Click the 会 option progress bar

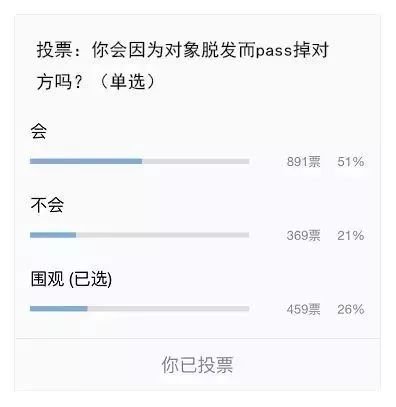(140, 161)
